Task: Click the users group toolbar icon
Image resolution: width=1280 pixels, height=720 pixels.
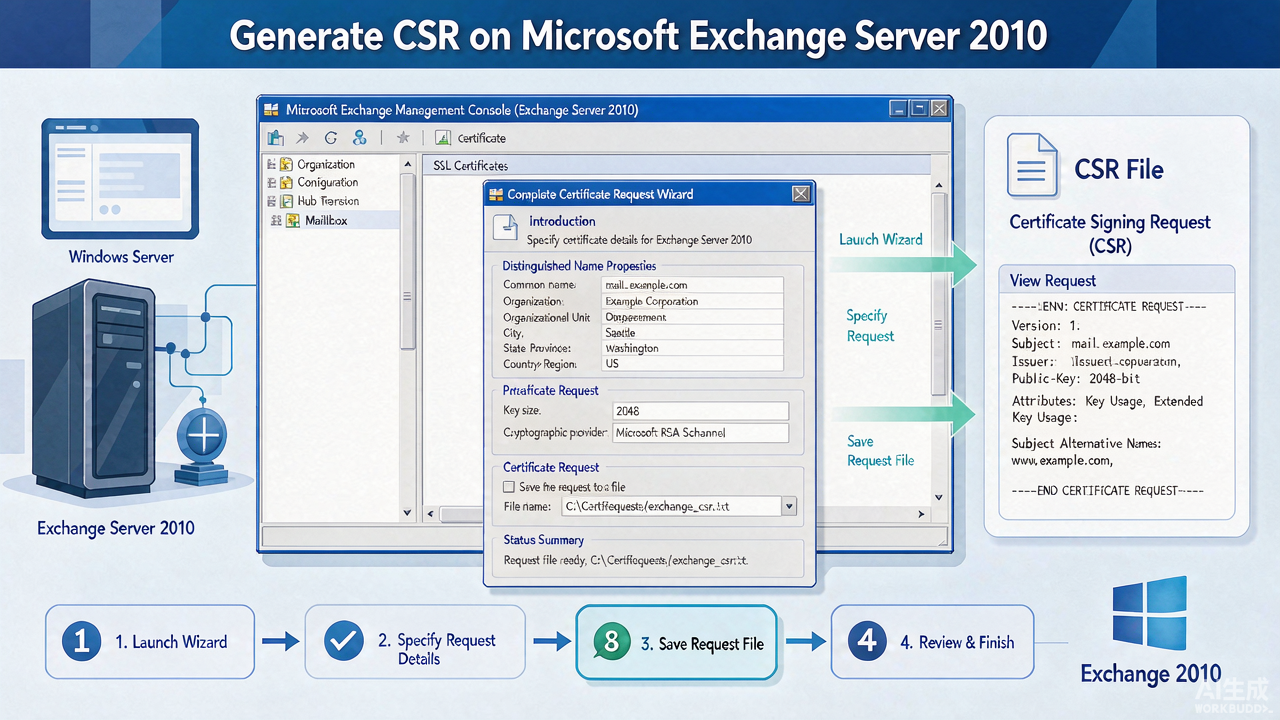Action: tap(360, 138)
